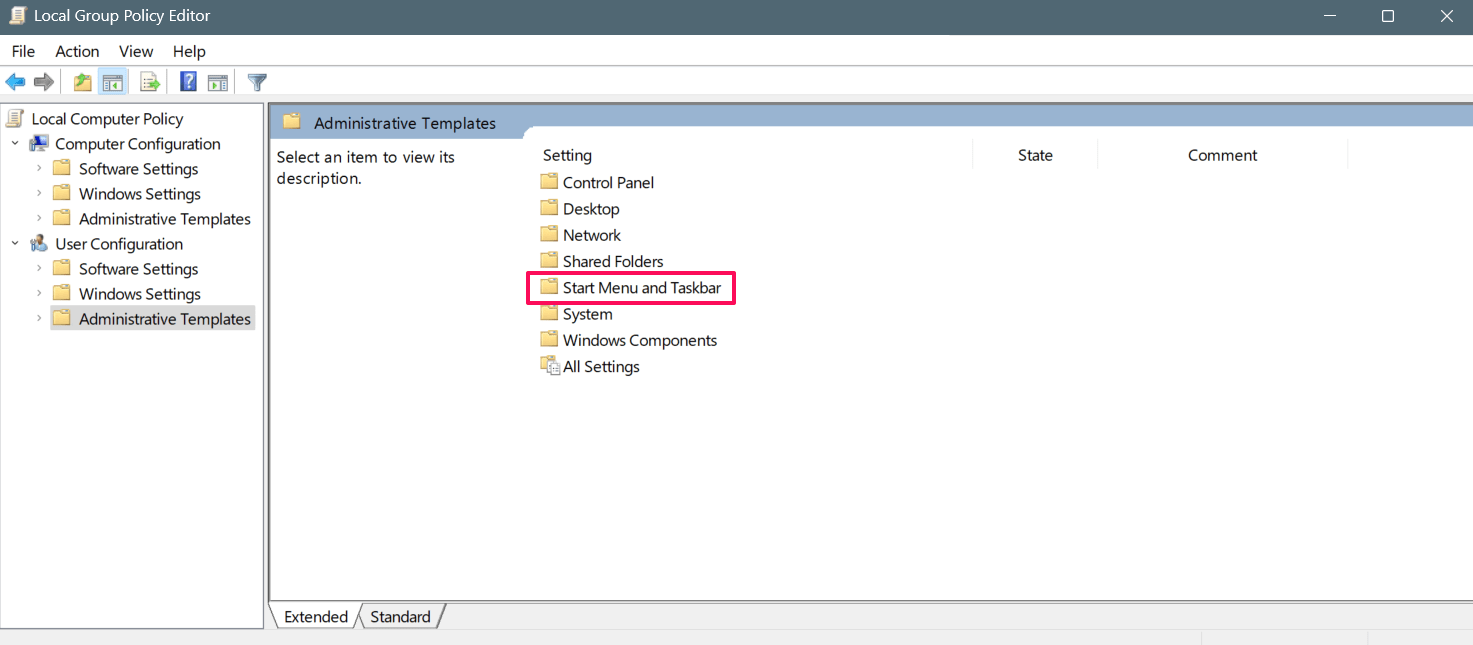The image size is (1473, 645).
Task: Open the Action menu
Action: (x=77, y=51)
